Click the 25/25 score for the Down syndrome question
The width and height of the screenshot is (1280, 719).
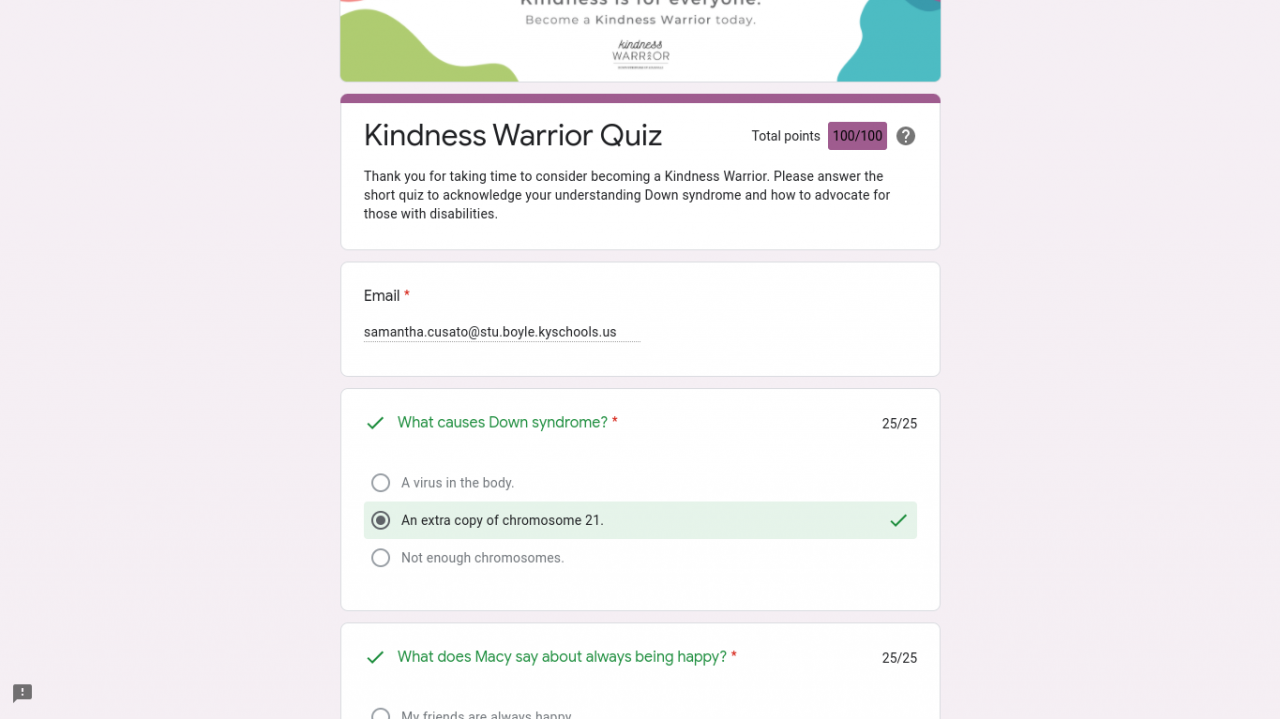899,424
